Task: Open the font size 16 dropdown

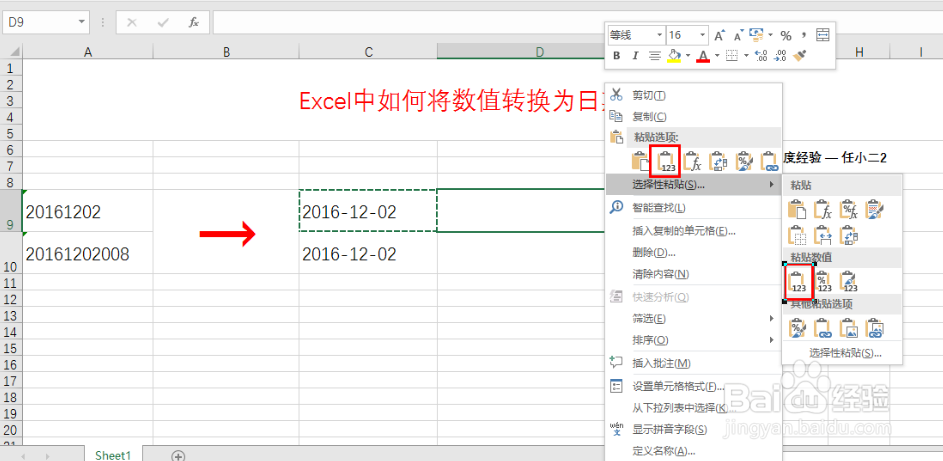Action: click(x=702, y=35)
